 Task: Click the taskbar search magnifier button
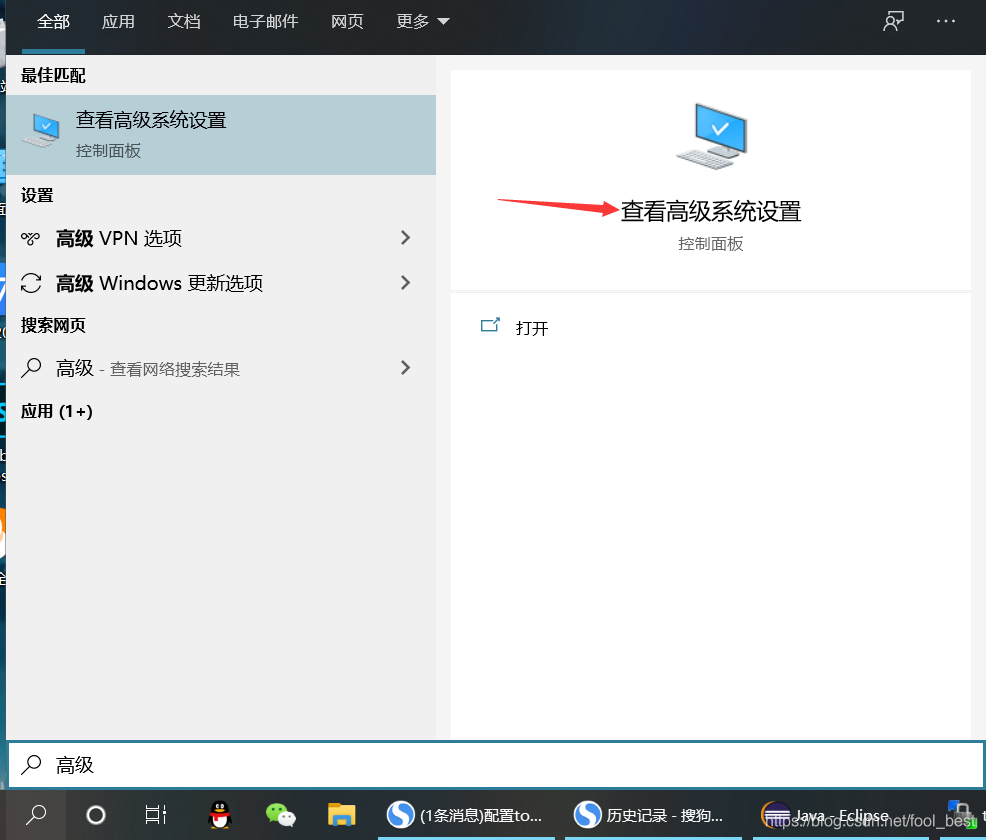[x=35, y=815]
